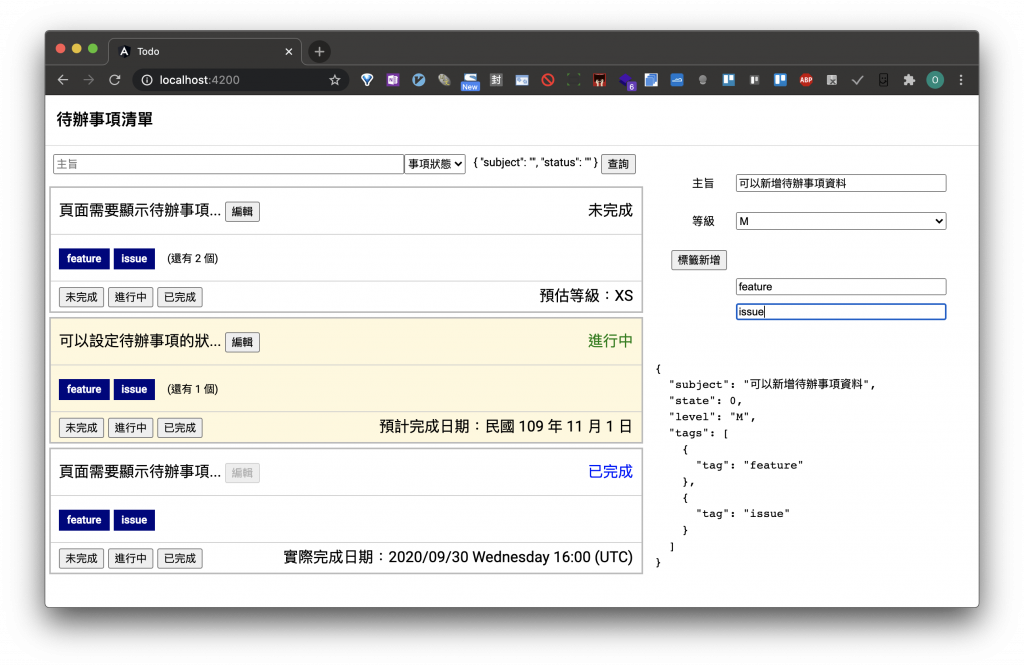The image size is (1024, 667).
Task: Open Chrome's three-dot menu
Action: tap(961, 80)
